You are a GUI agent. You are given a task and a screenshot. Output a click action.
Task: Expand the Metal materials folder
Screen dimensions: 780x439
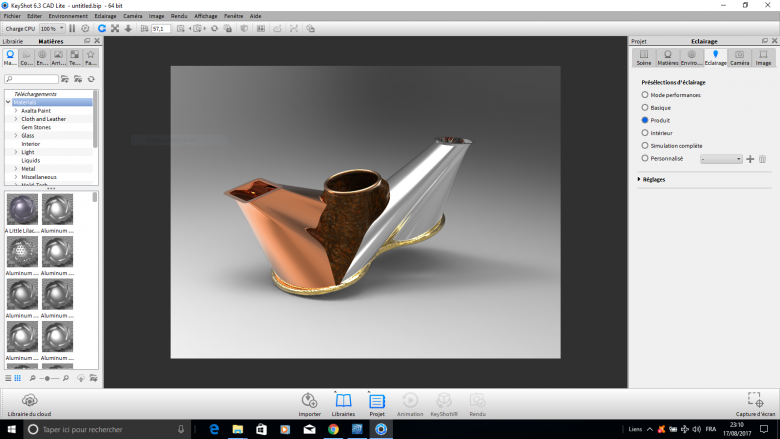coord(15,169)
